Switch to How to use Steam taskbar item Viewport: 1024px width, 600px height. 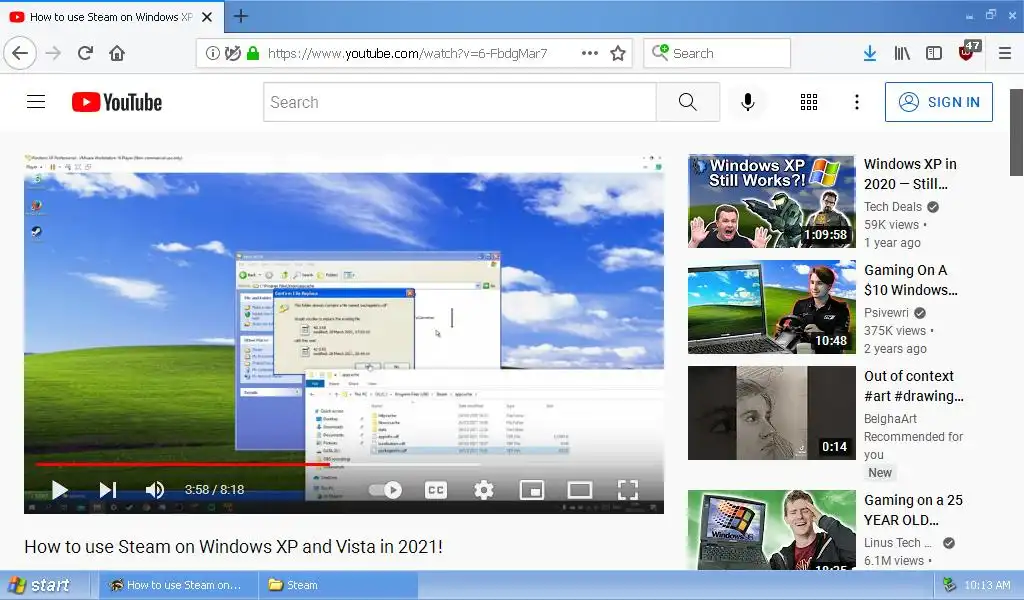click(x=178, y=585)
